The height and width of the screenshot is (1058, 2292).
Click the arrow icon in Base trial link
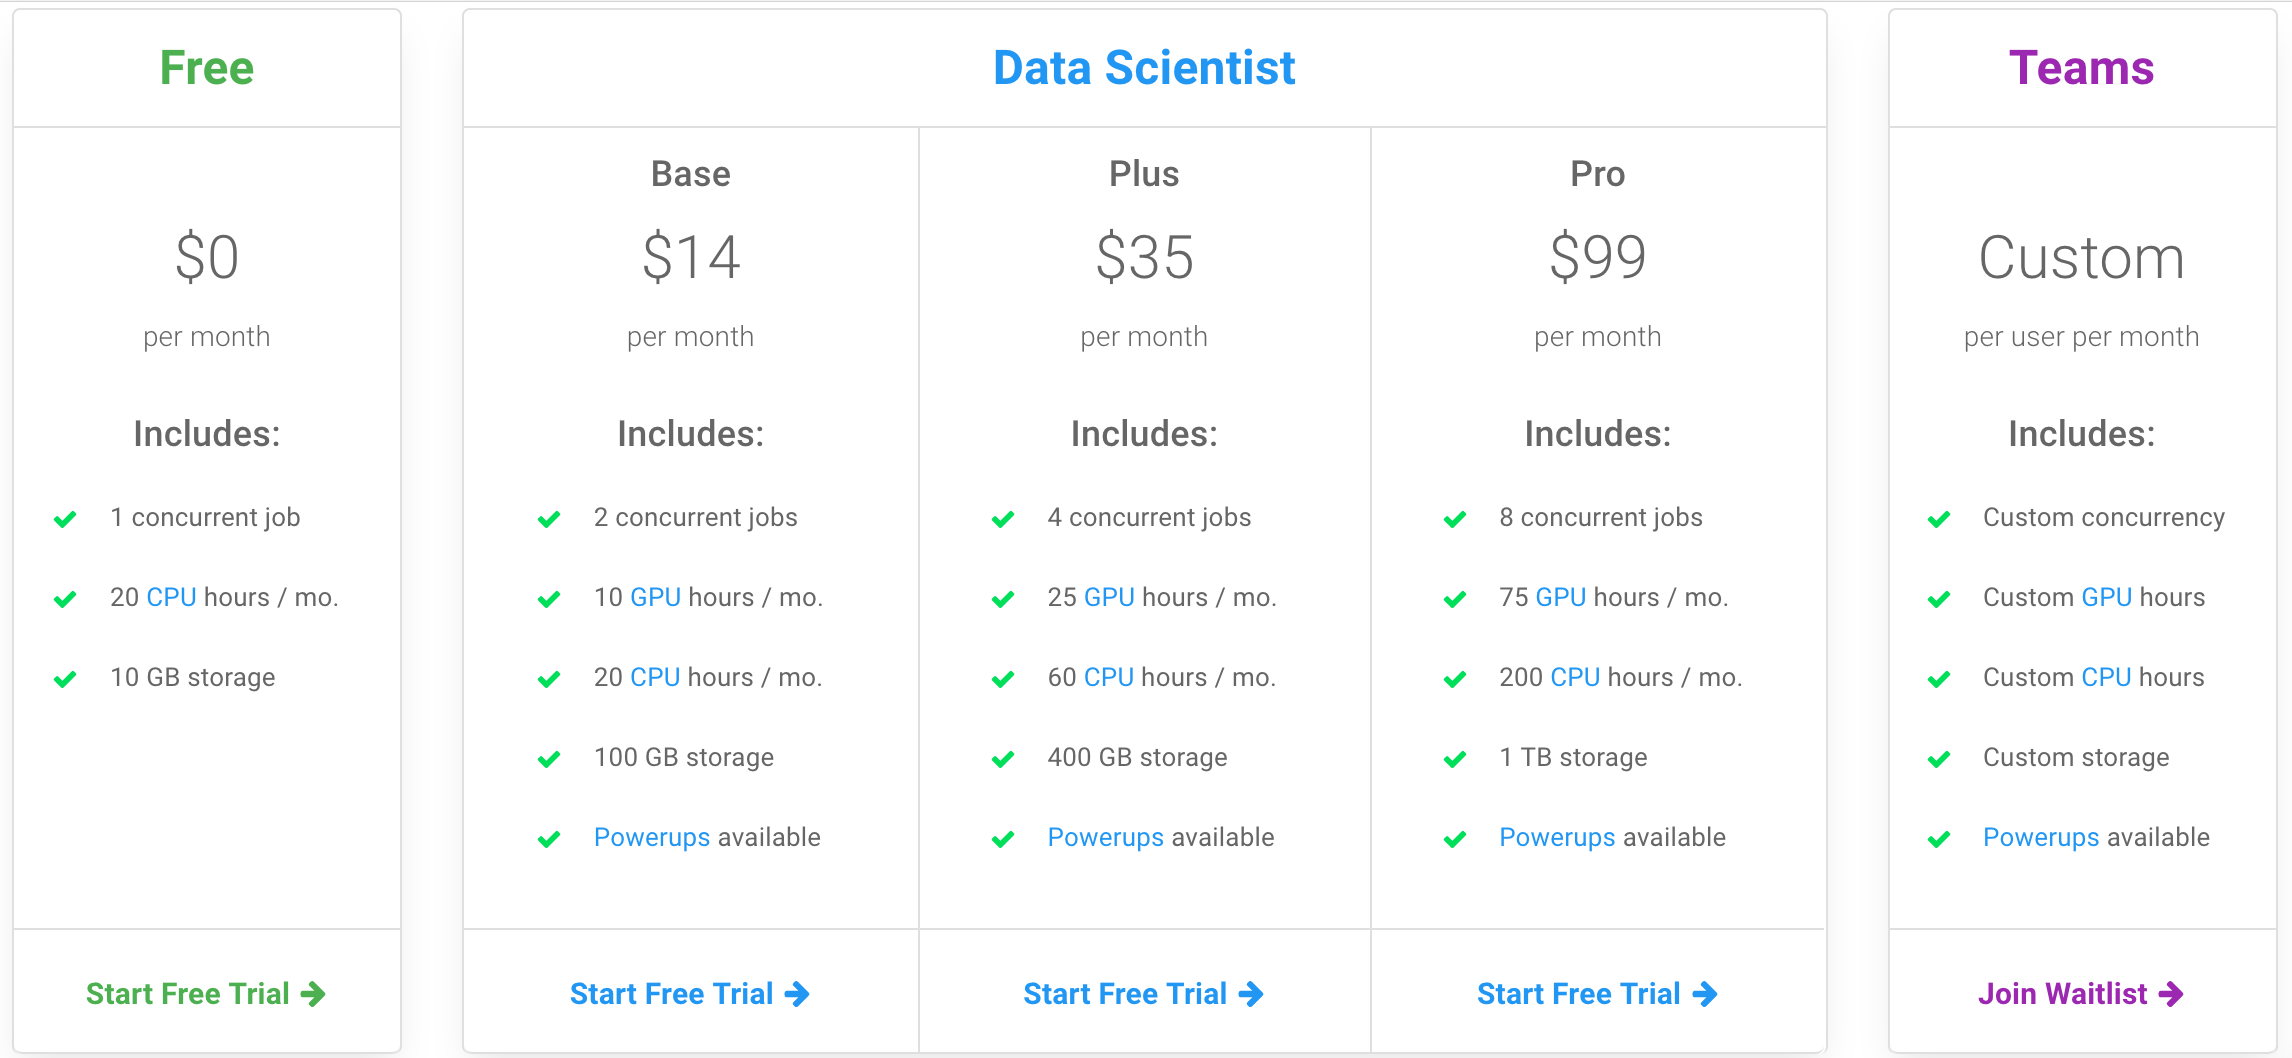coord(797,994)
